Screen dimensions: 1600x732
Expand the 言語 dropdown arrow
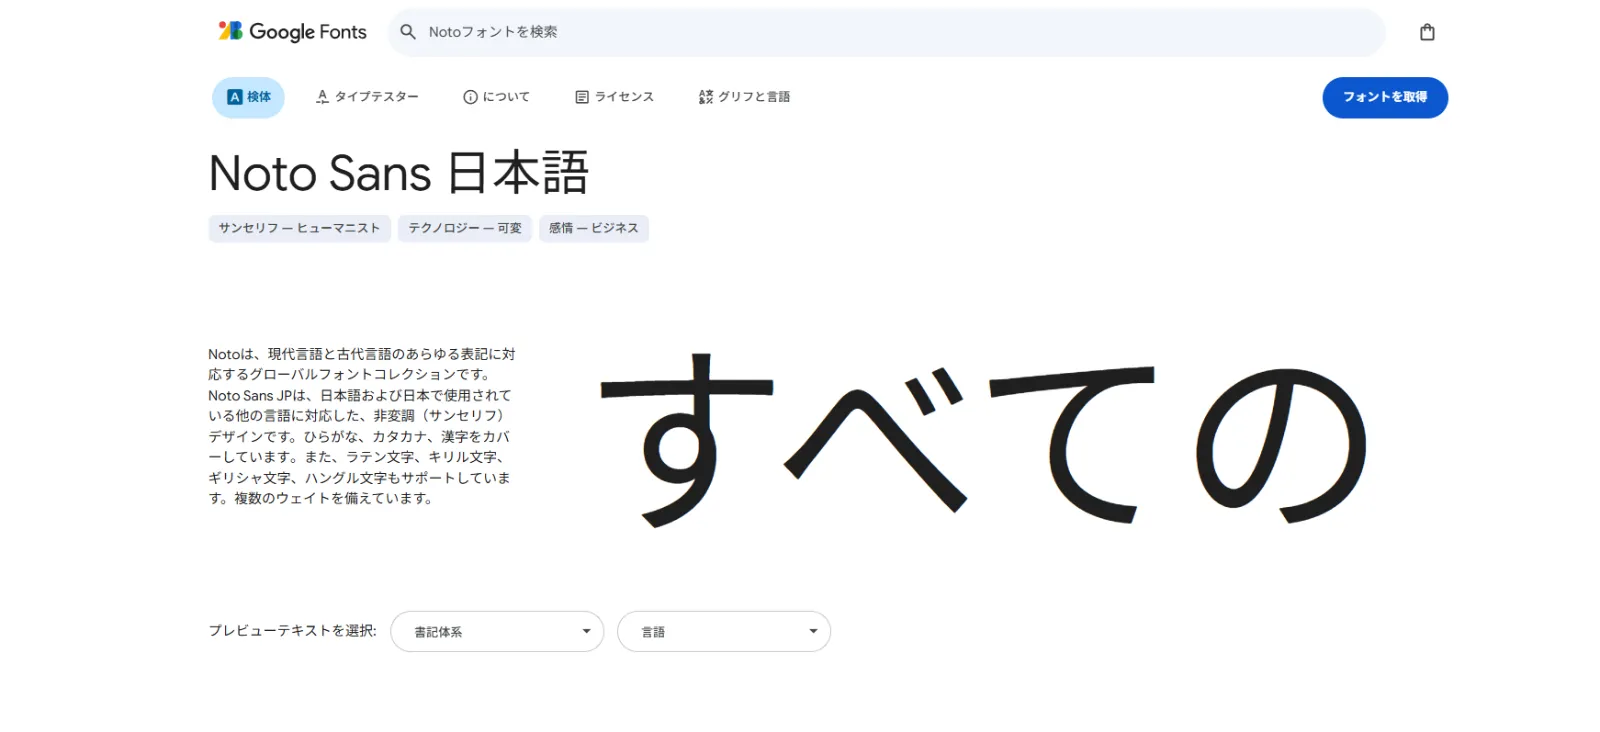[x=813, y=631]
